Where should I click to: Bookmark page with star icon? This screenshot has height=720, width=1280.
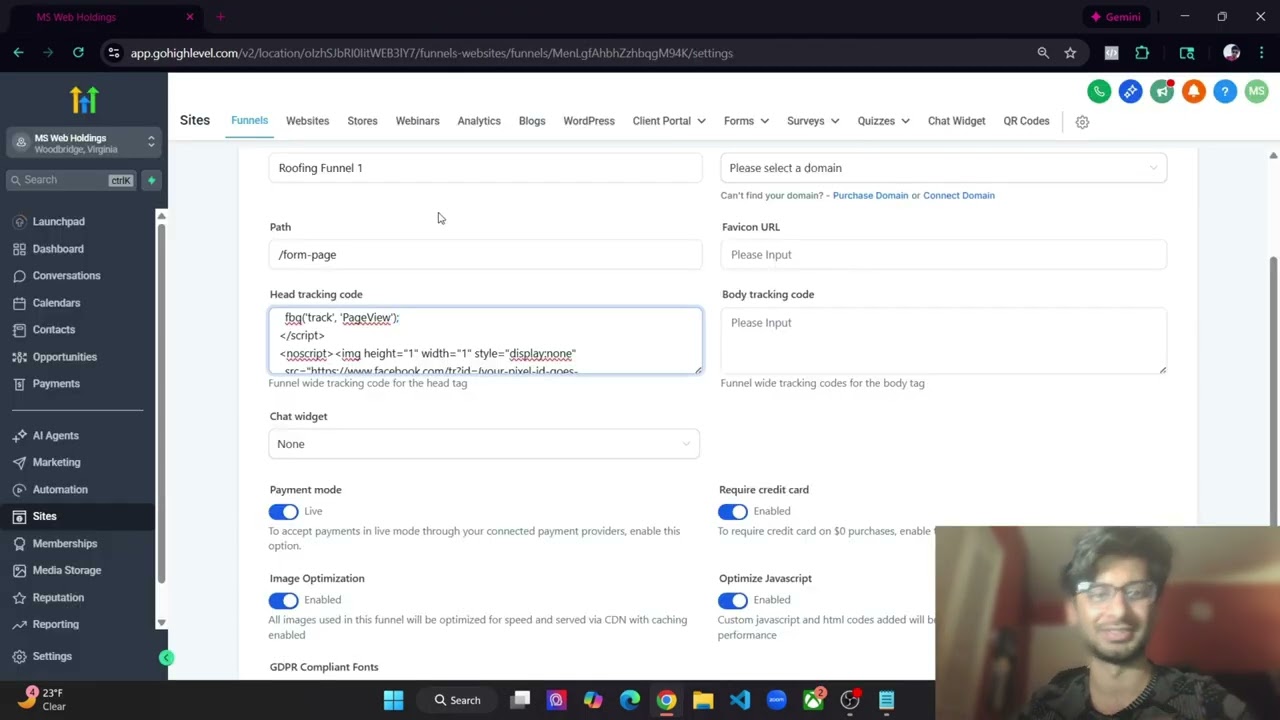(1070, 53)
